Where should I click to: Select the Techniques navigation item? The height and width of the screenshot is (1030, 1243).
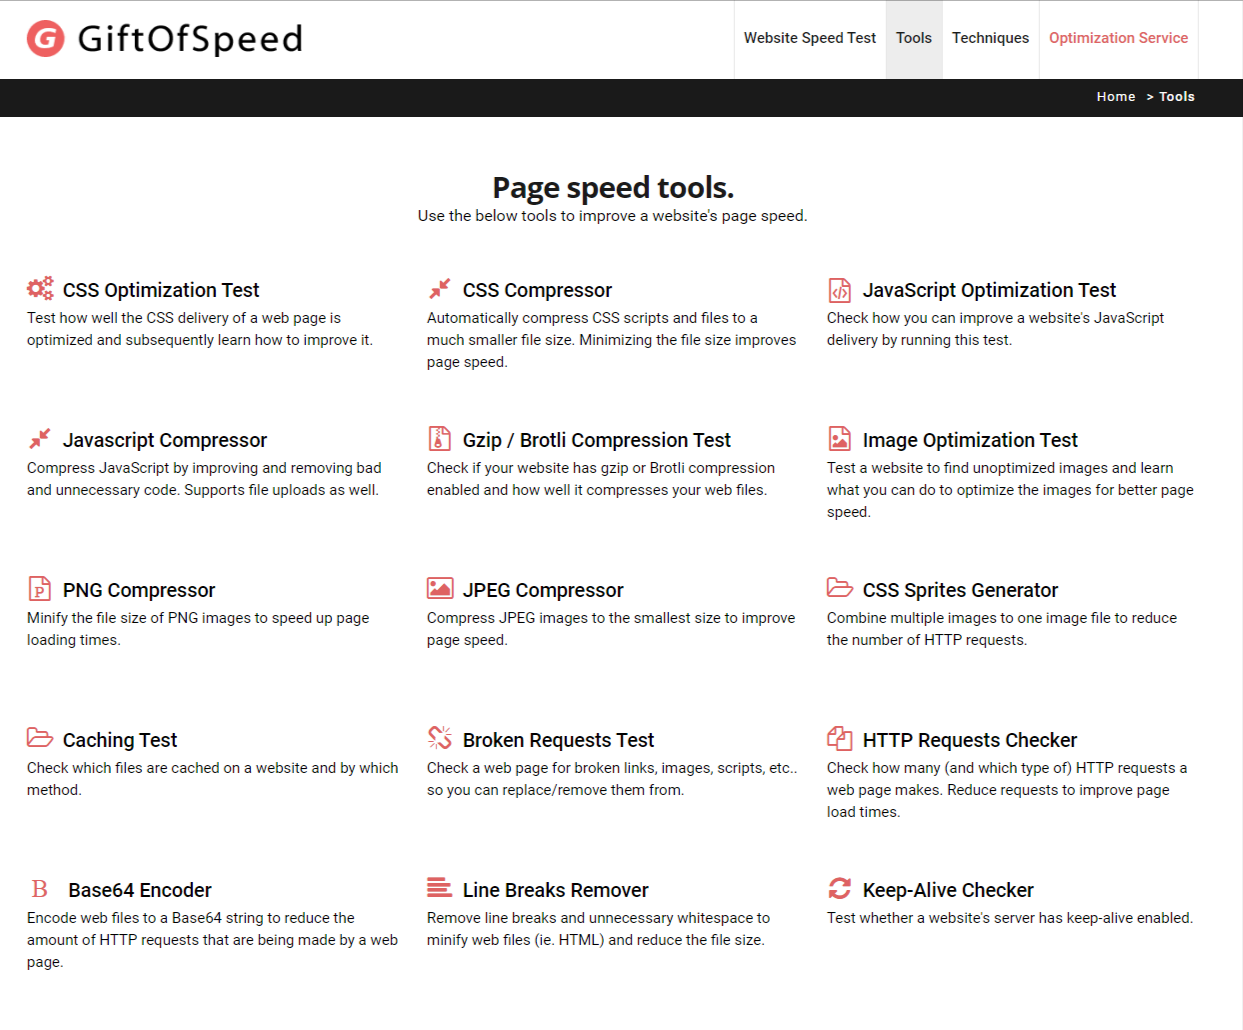click(x=990, y=38)
